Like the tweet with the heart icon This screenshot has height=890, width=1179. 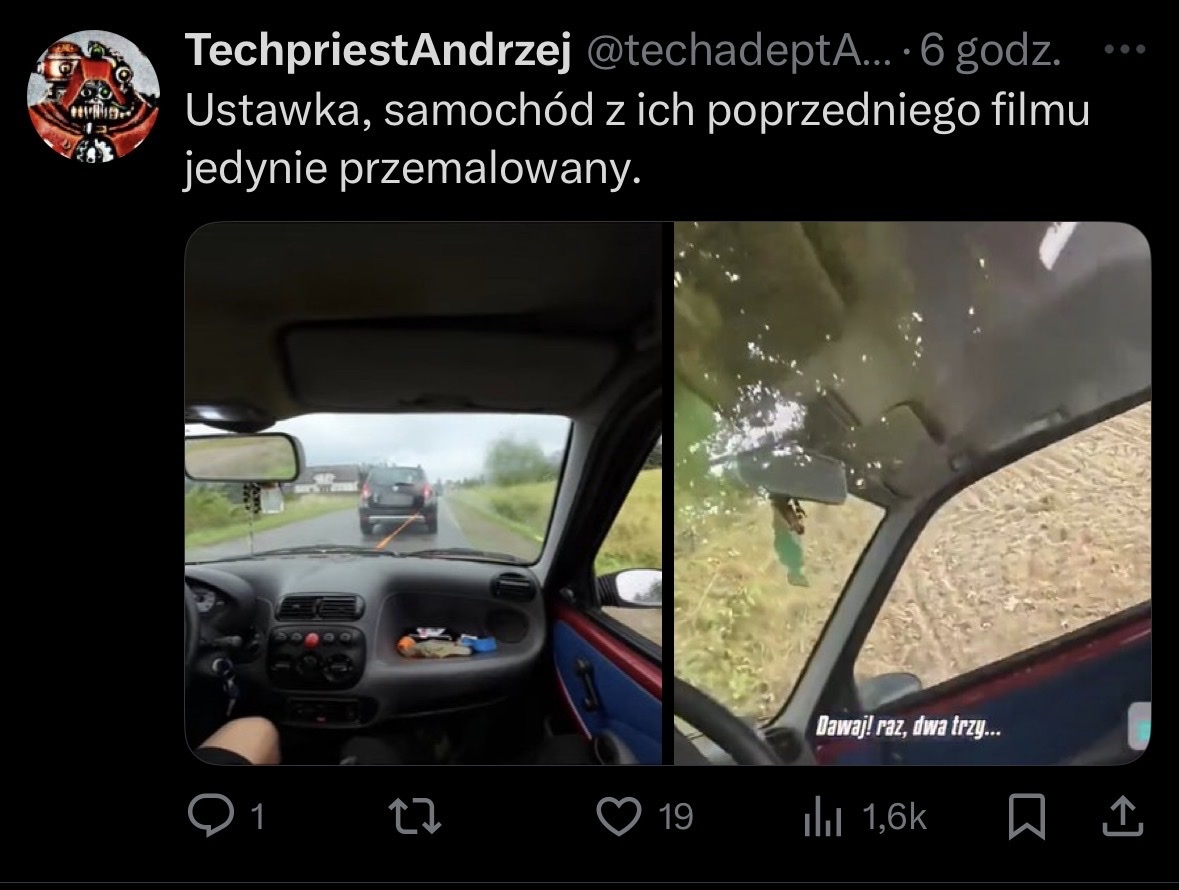pos(618,816)
